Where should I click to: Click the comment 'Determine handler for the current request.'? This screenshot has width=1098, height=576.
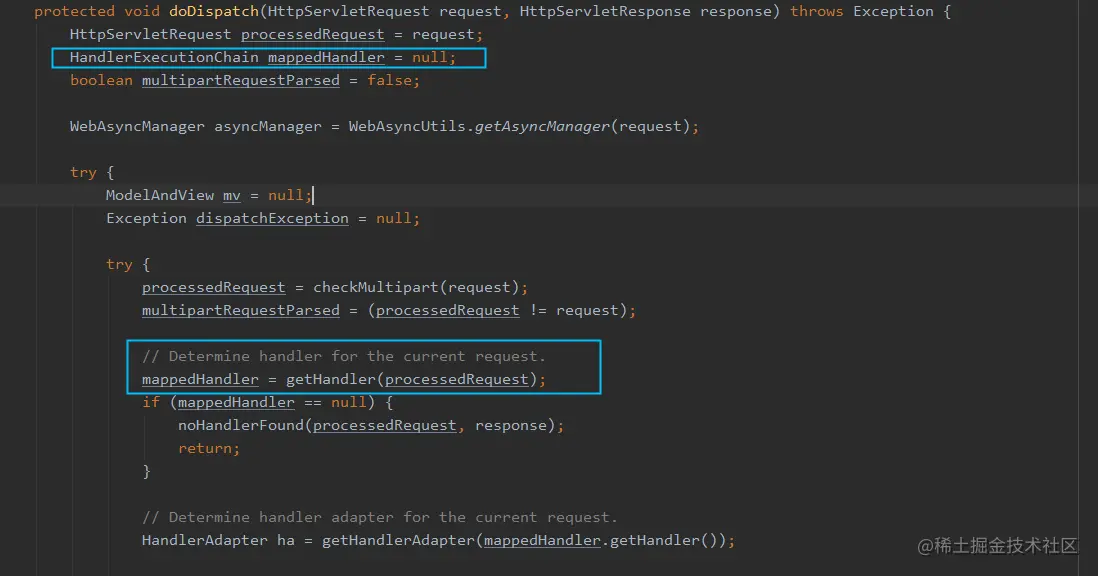[x=343, y=356]
